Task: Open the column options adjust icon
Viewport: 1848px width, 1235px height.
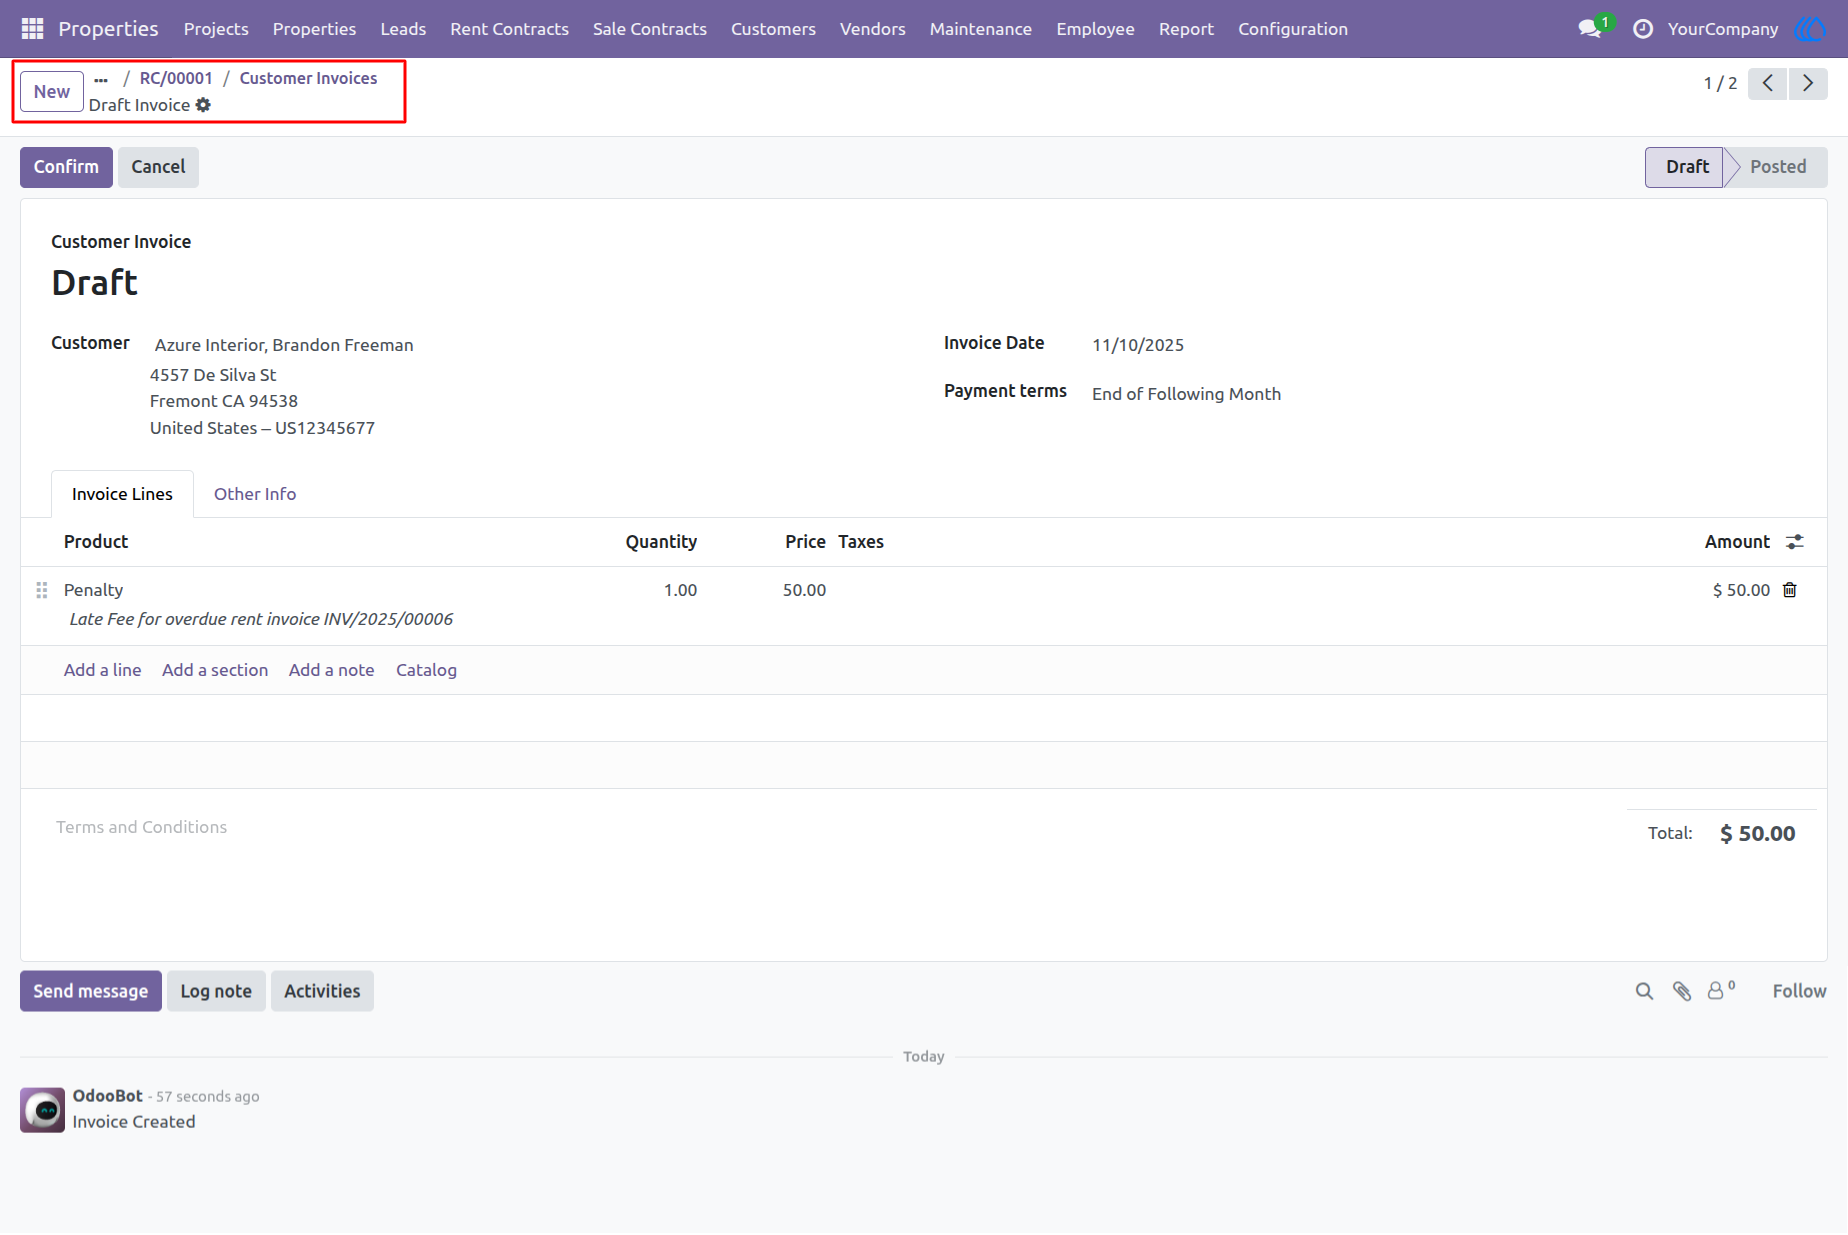Action: [x=1795, y=542]
